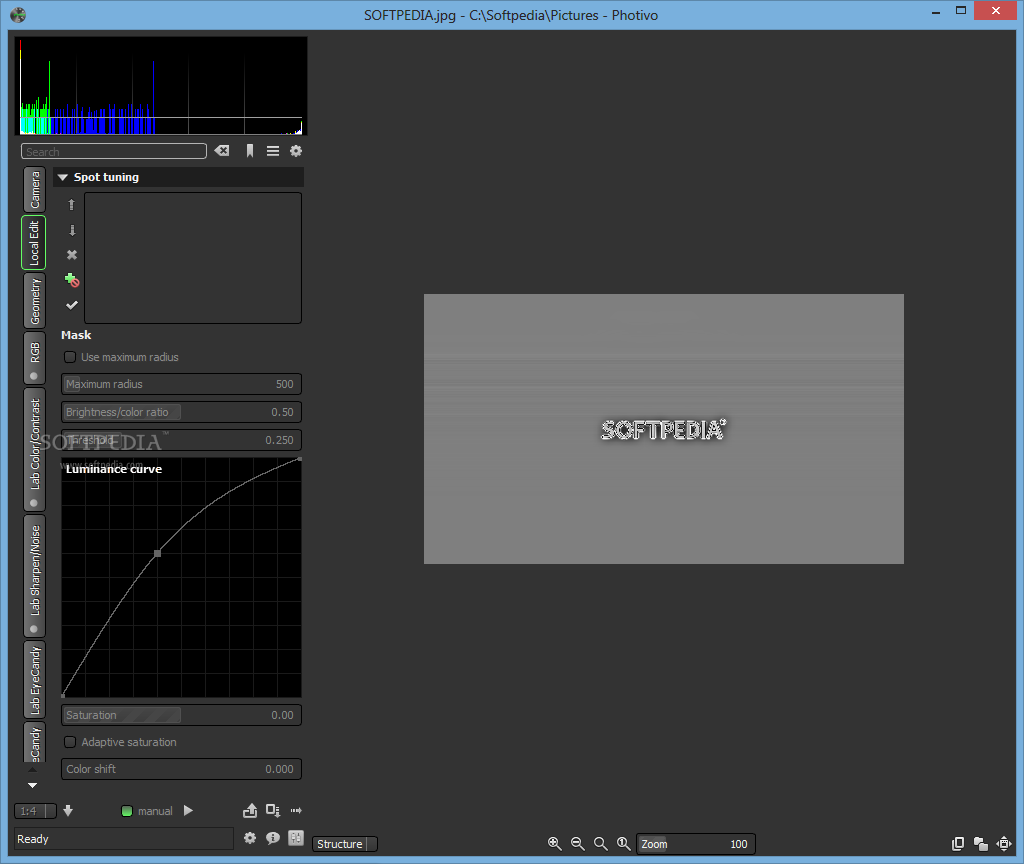The image size is (1024, 864).
Task: Toggle the green manual mode indicator
Action: [x=127, y=811]
